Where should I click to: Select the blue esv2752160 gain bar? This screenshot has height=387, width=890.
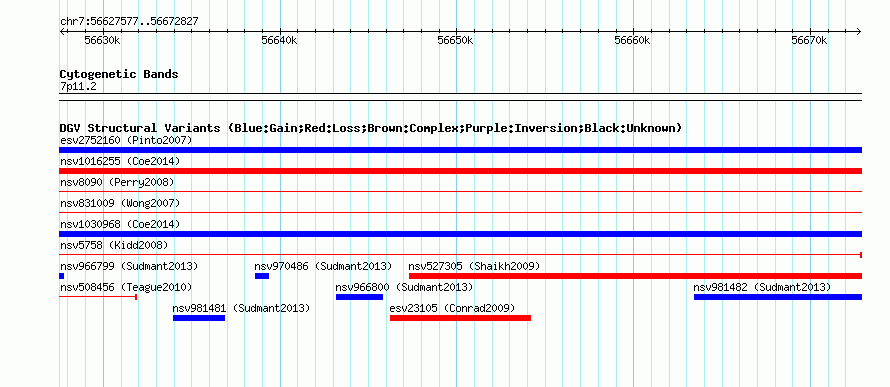(x=460, y=150)
